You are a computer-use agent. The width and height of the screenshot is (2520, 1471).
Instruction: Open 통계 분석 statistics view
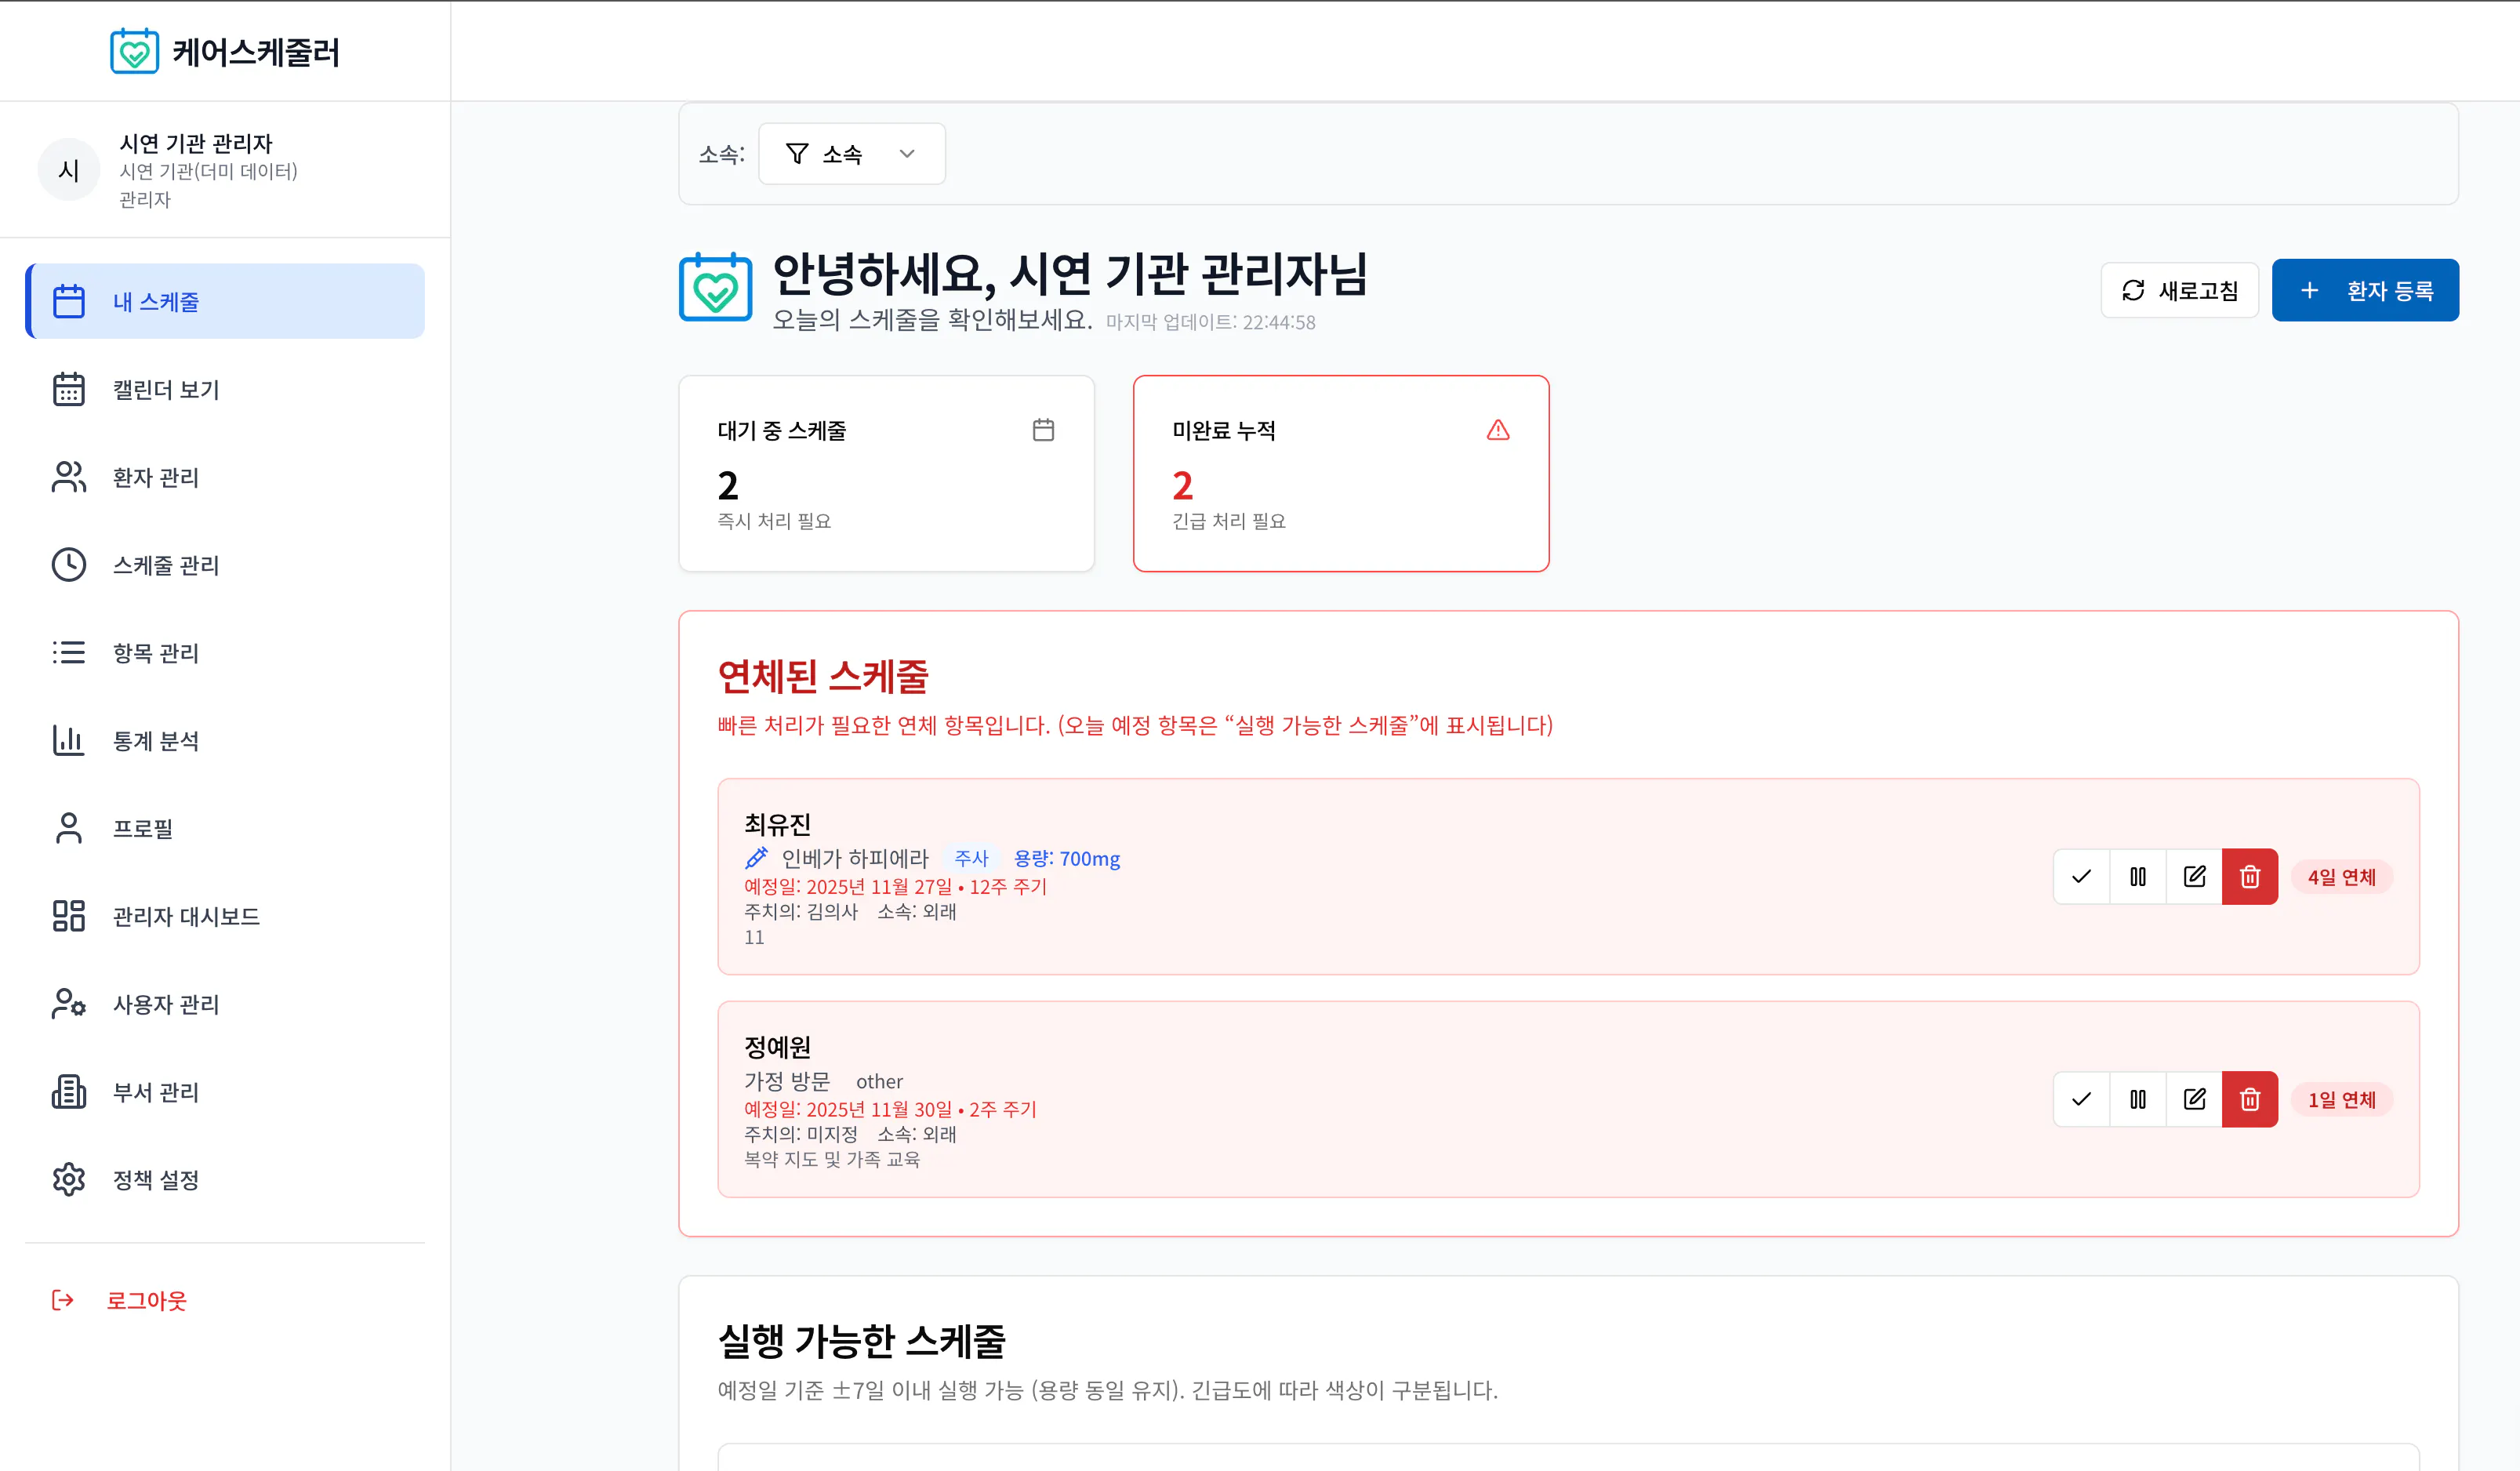[156, 740]
